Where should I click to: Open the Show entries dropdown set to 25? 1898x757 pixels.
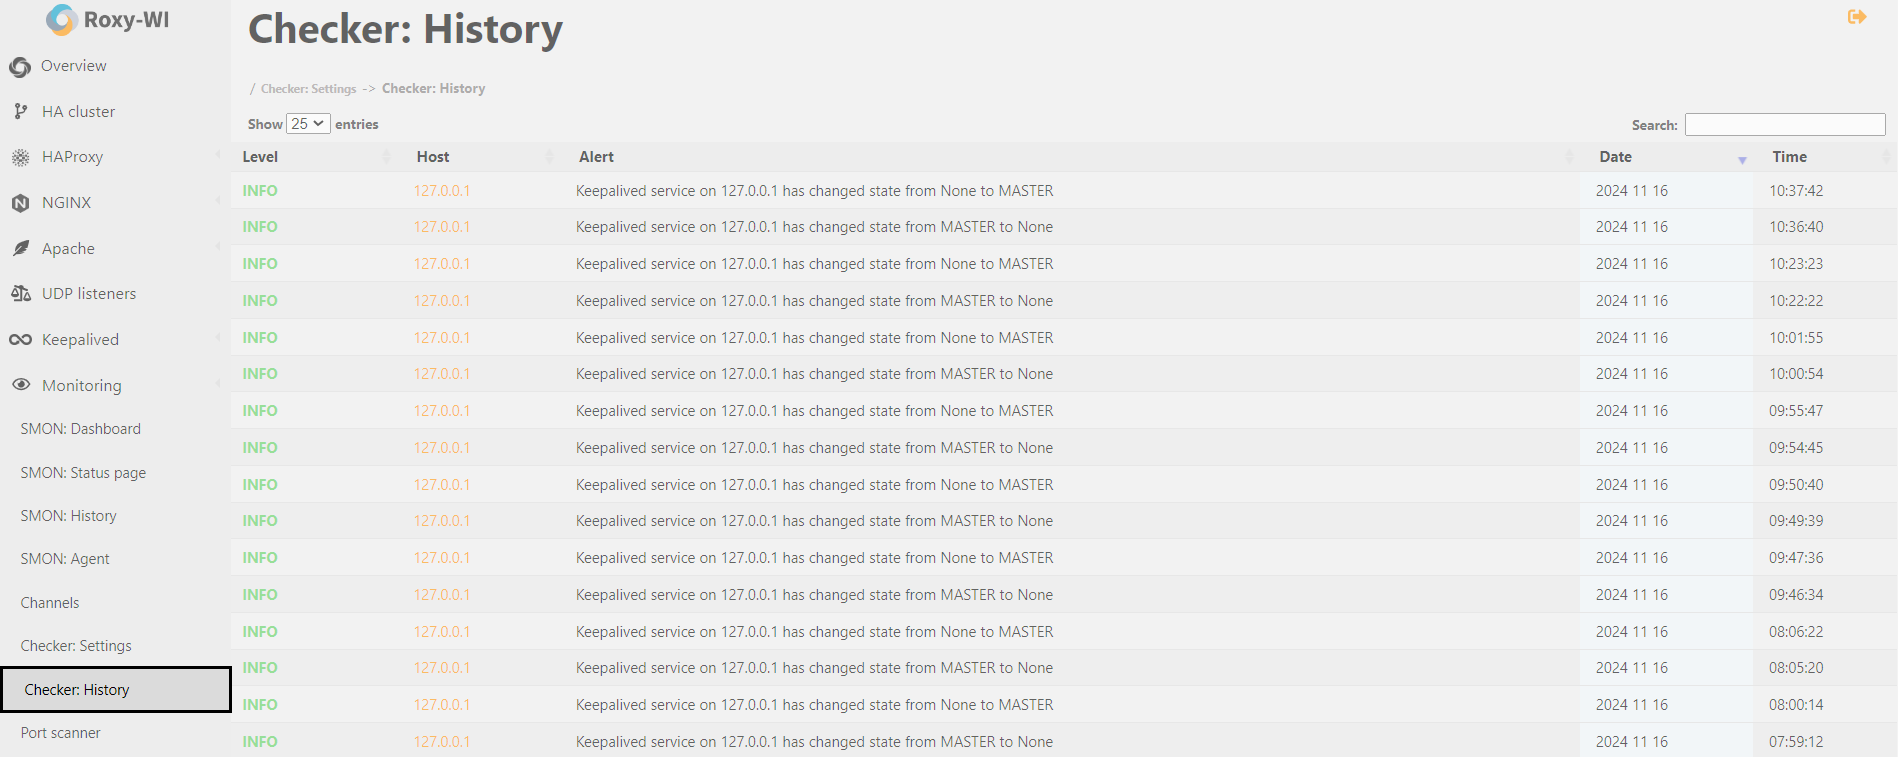308,124
